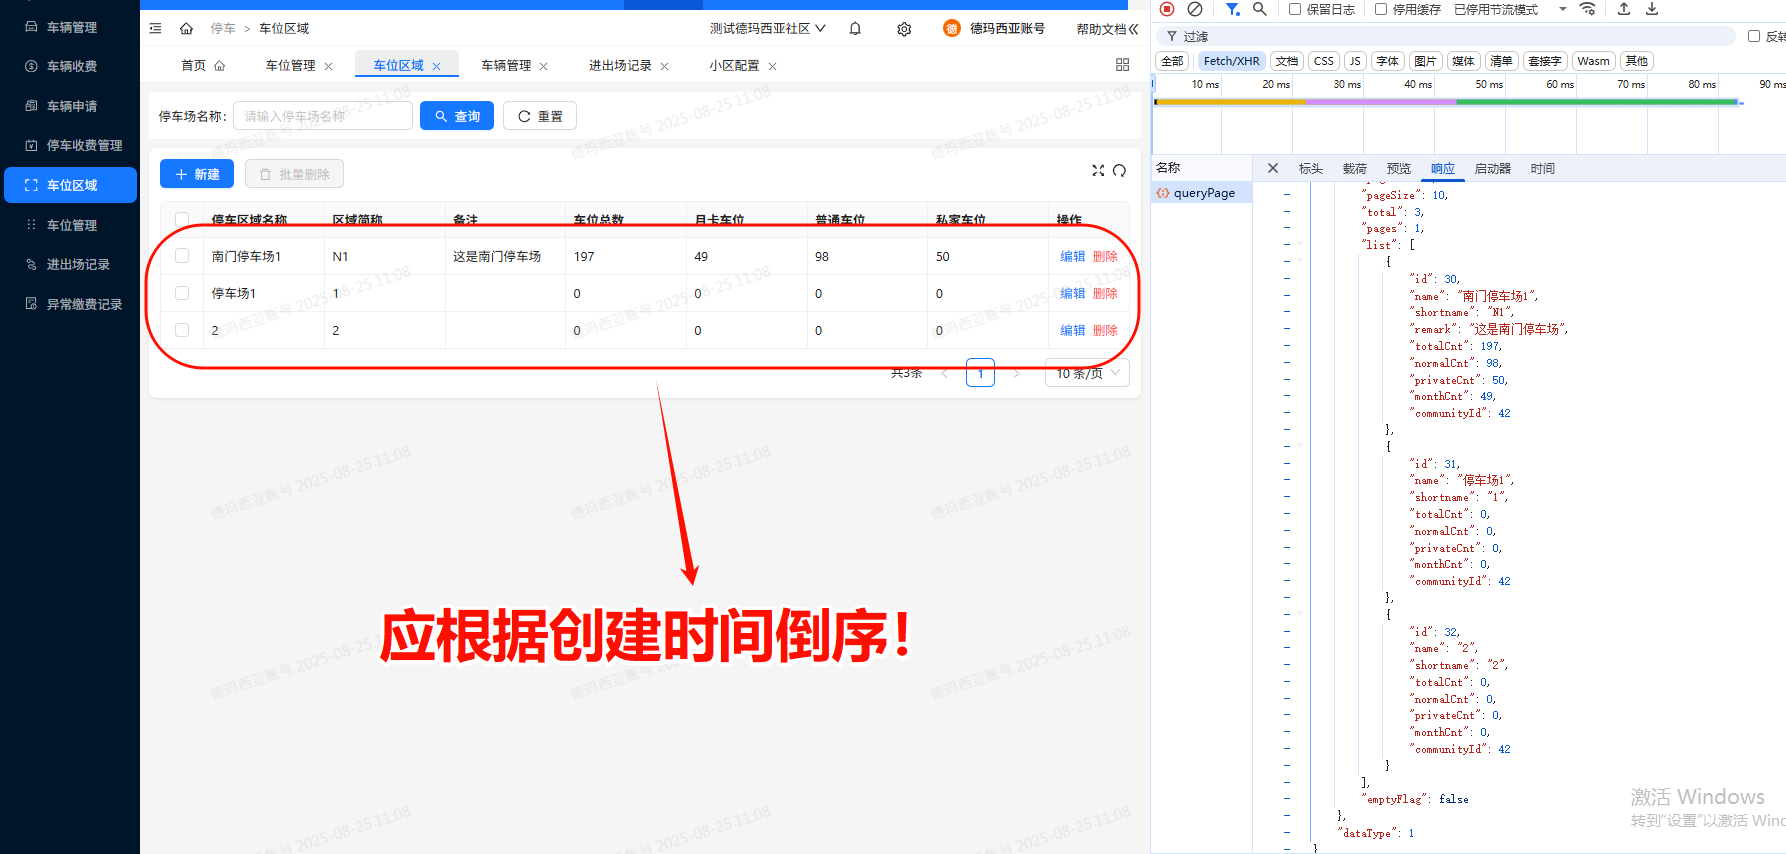Open 异常缴费记录 in the sidebar
This screenshot has width=1786, height=854.
[70, 304]
